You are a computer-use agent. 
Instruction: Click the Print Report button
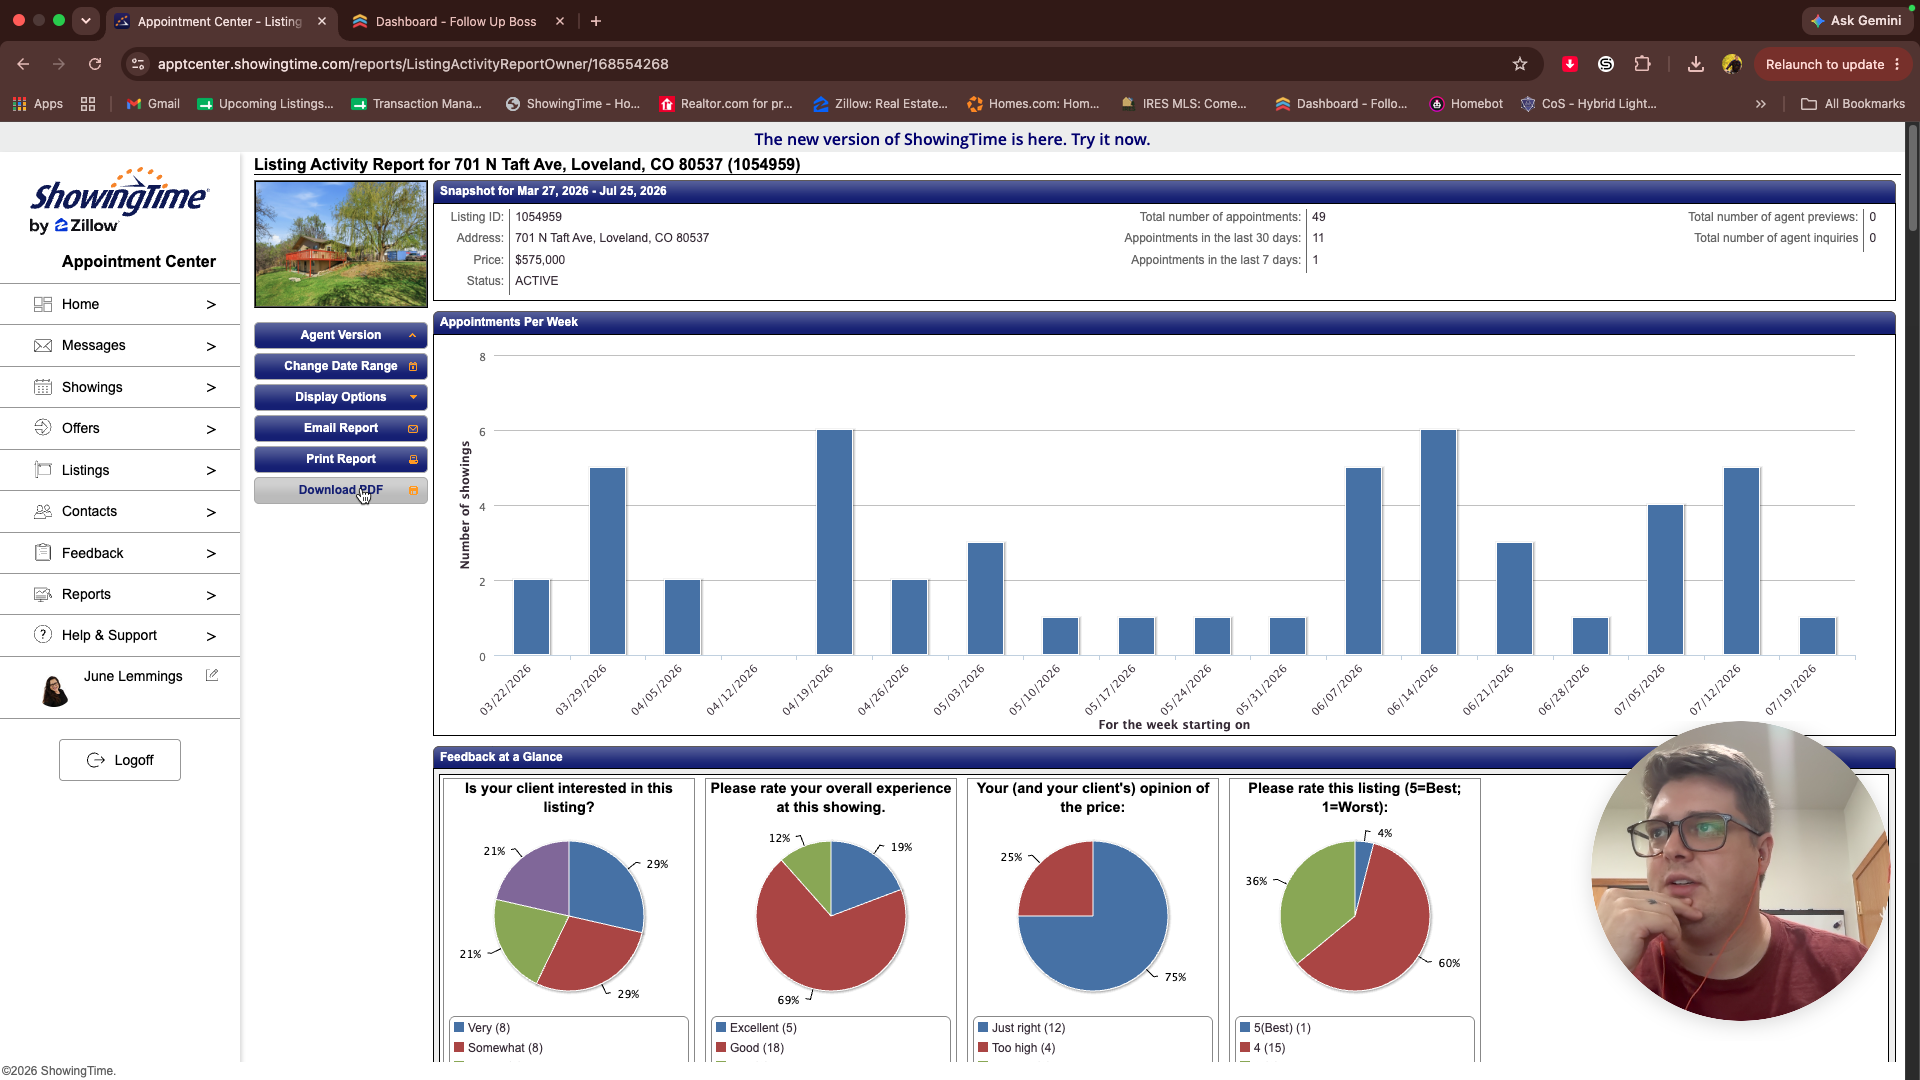click(341, 459)
